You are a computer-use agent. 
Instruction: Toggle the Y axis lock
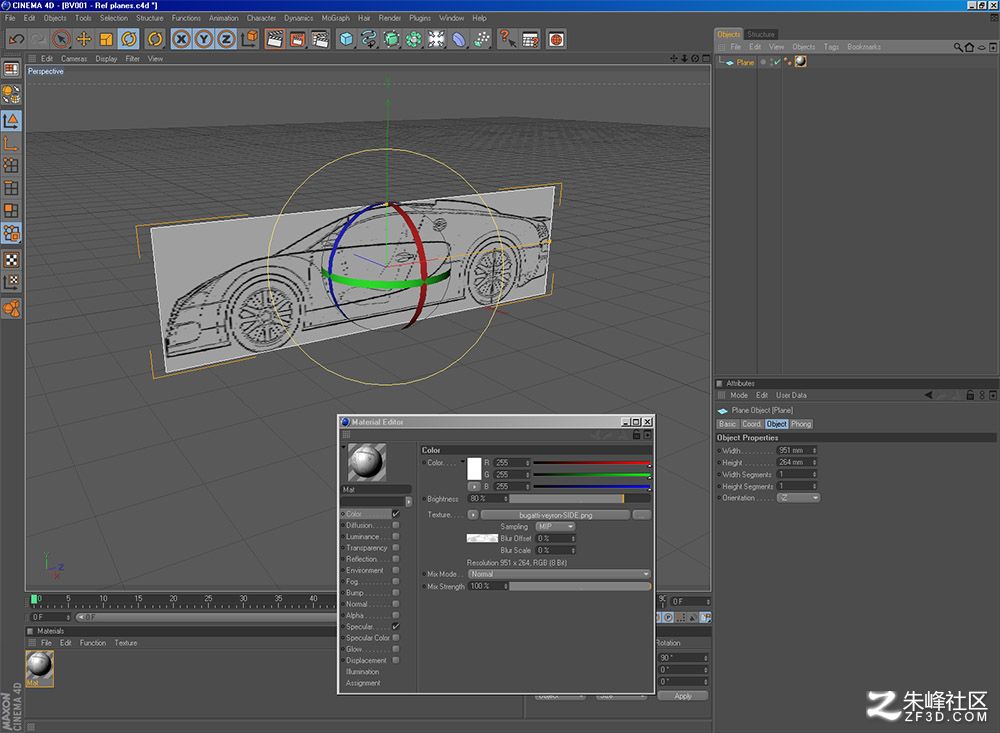[x=203, y=40]
